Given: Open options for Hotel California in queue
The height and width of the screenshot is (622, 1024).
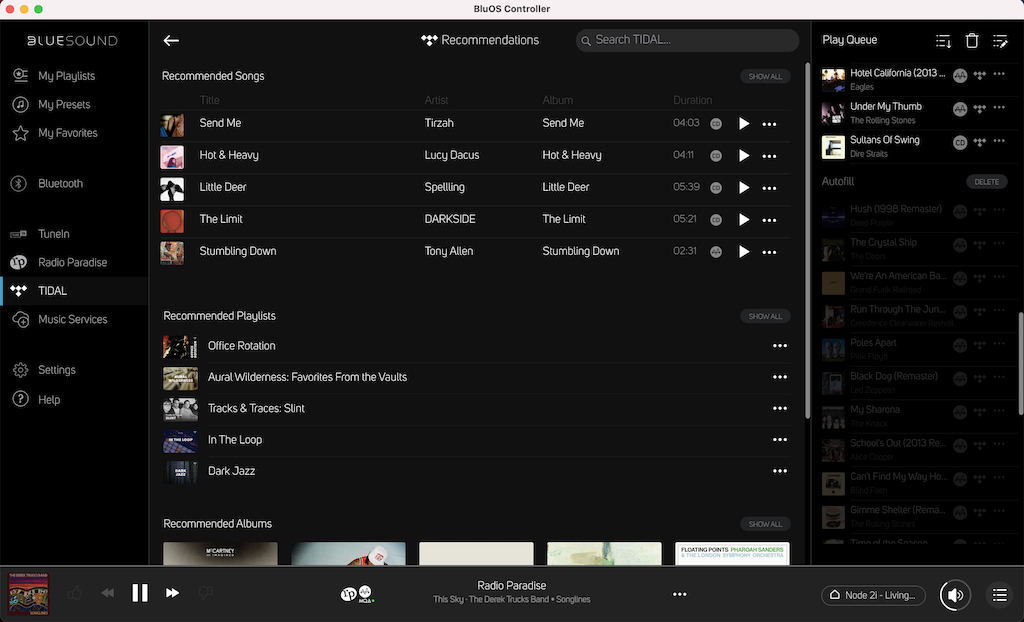Looking at the screenshot, I should coord(999,74).
